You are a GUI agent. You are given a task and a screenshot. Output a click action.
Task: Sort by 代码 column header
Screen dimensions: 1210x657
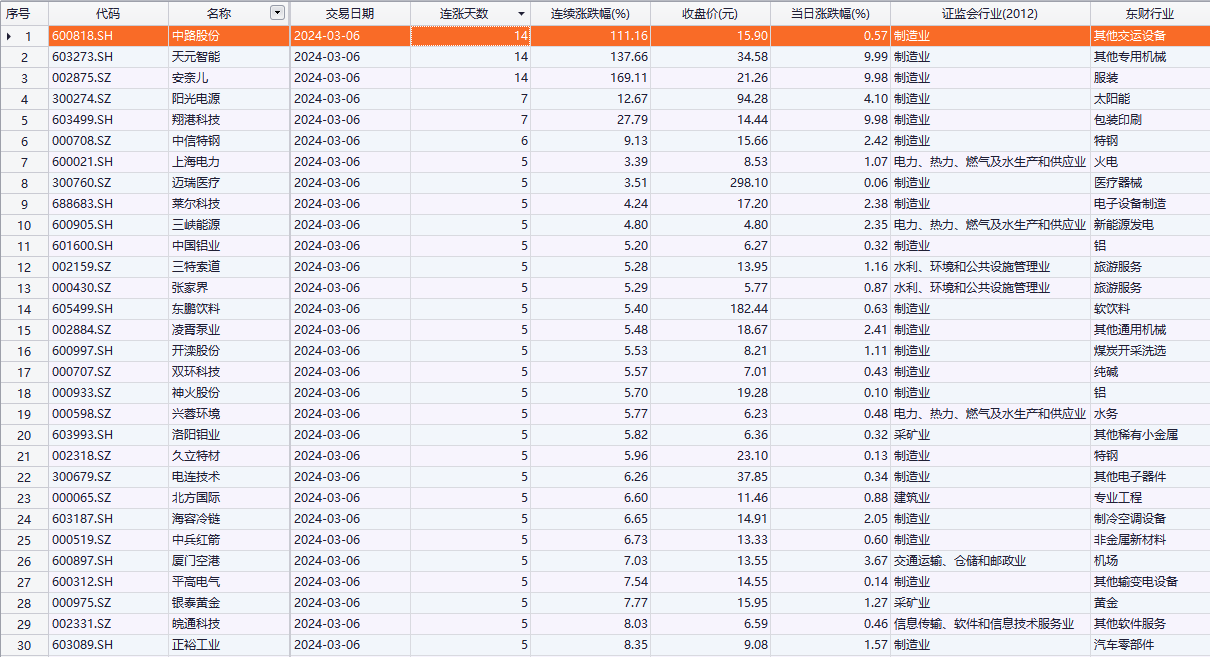pyautogui.click(x=108, y=14)
